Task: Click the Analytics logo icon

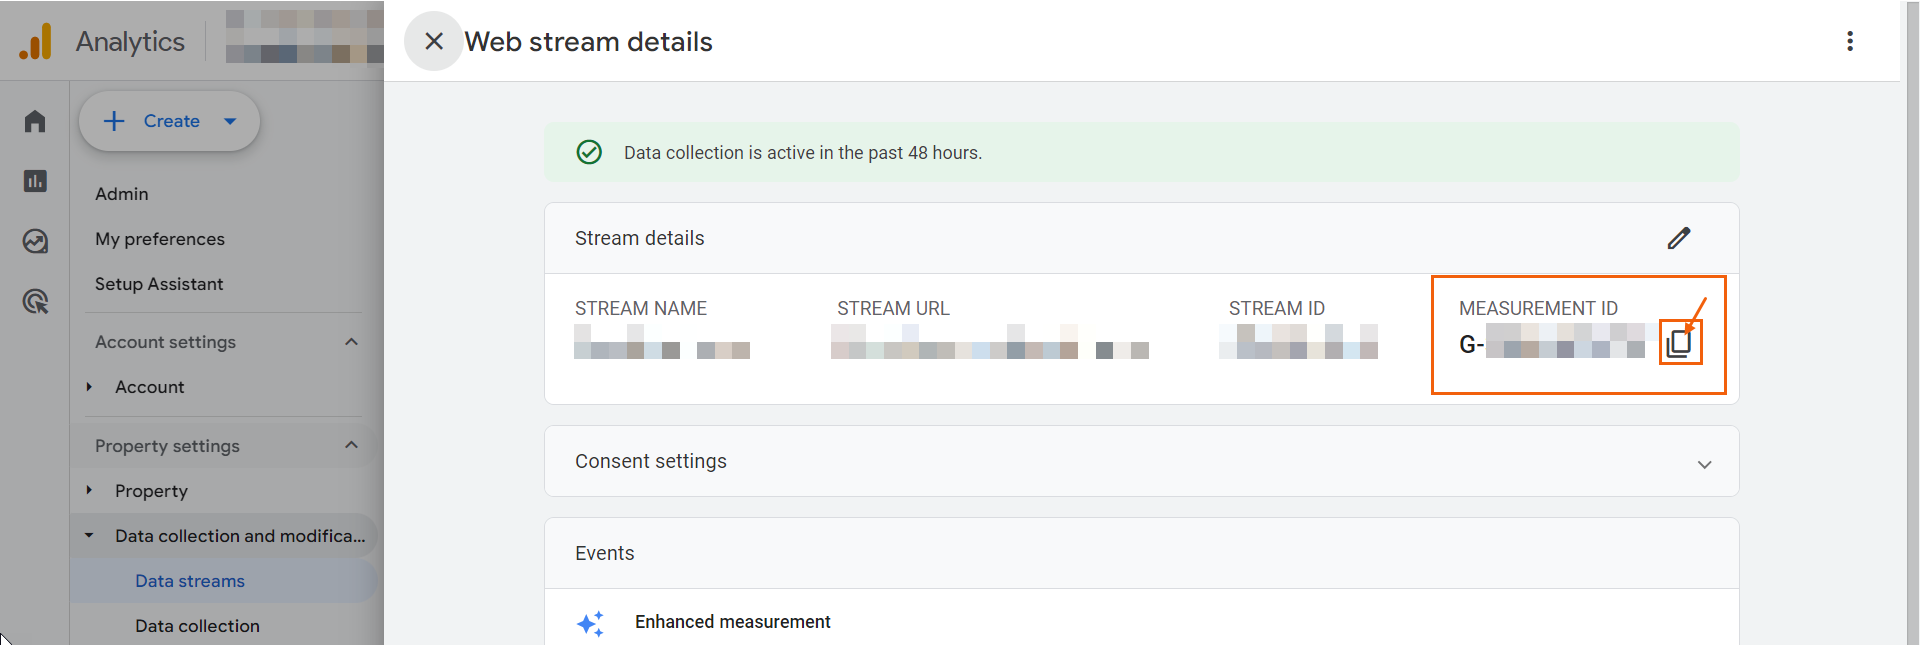Action: pos(36,42)
